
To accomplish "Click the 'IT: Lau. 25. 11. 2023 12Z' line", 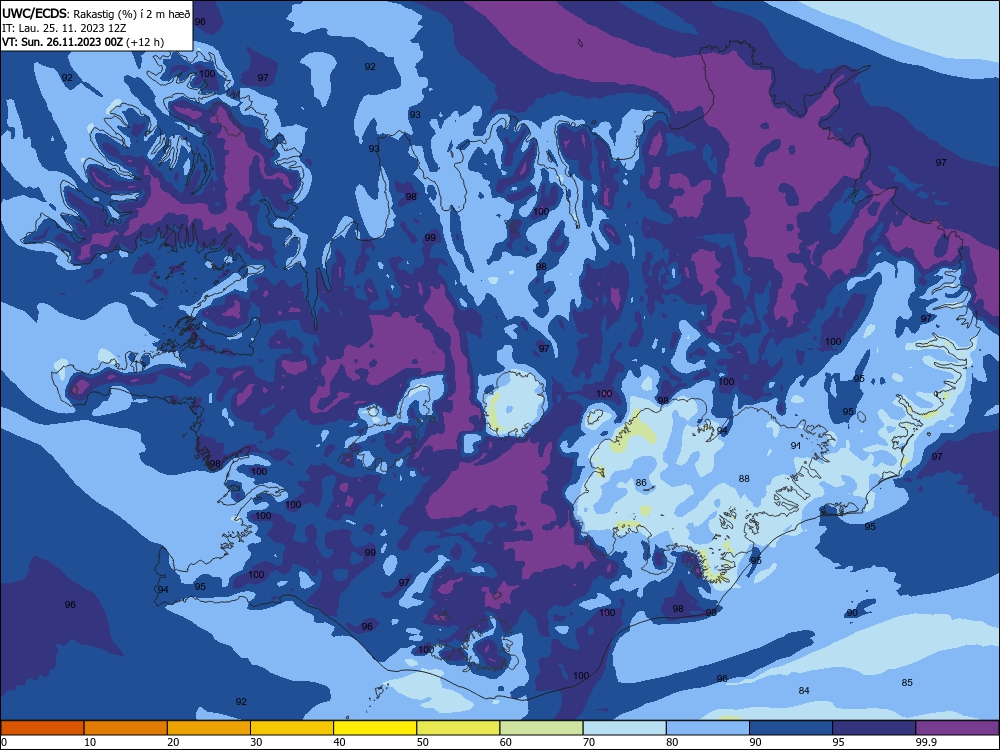I will coord(64,28).
